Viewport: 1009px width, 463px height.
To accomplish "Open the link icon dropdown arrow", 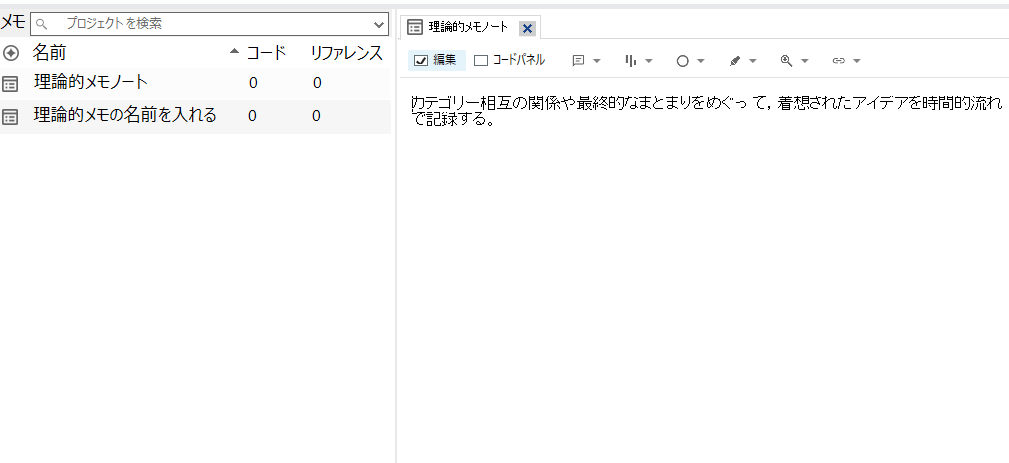I will [856, 61].
